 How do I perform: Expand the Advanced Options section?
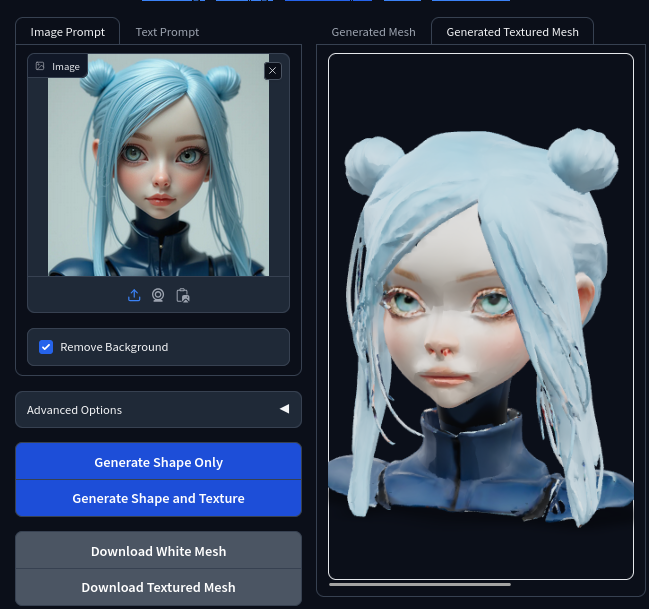[158, 409]
